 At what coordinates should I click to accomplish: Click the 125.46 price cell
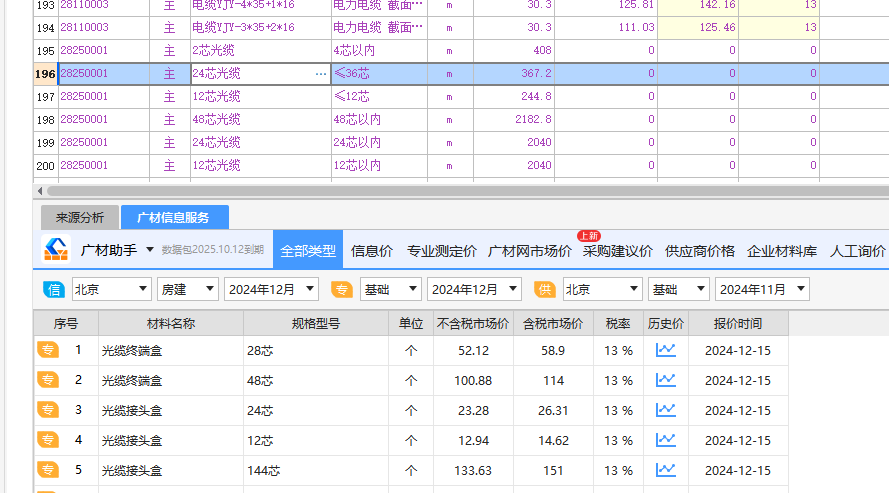[698, 27]
